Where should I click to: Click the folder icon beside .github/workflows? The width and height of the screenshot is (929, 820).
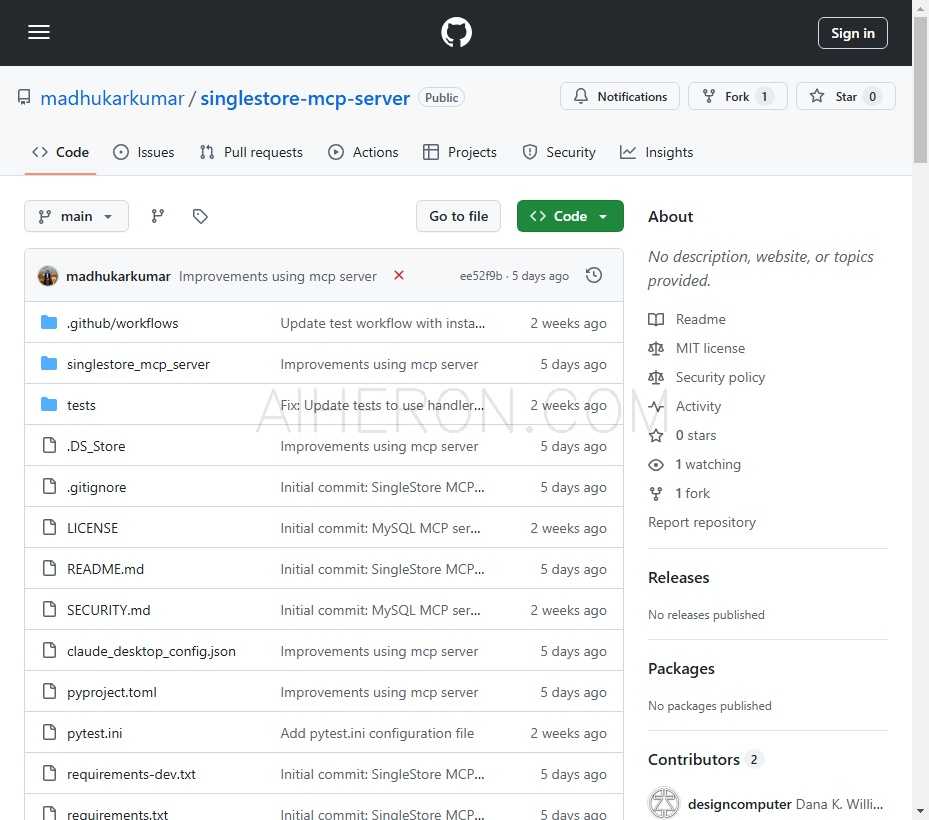point(49,322)
